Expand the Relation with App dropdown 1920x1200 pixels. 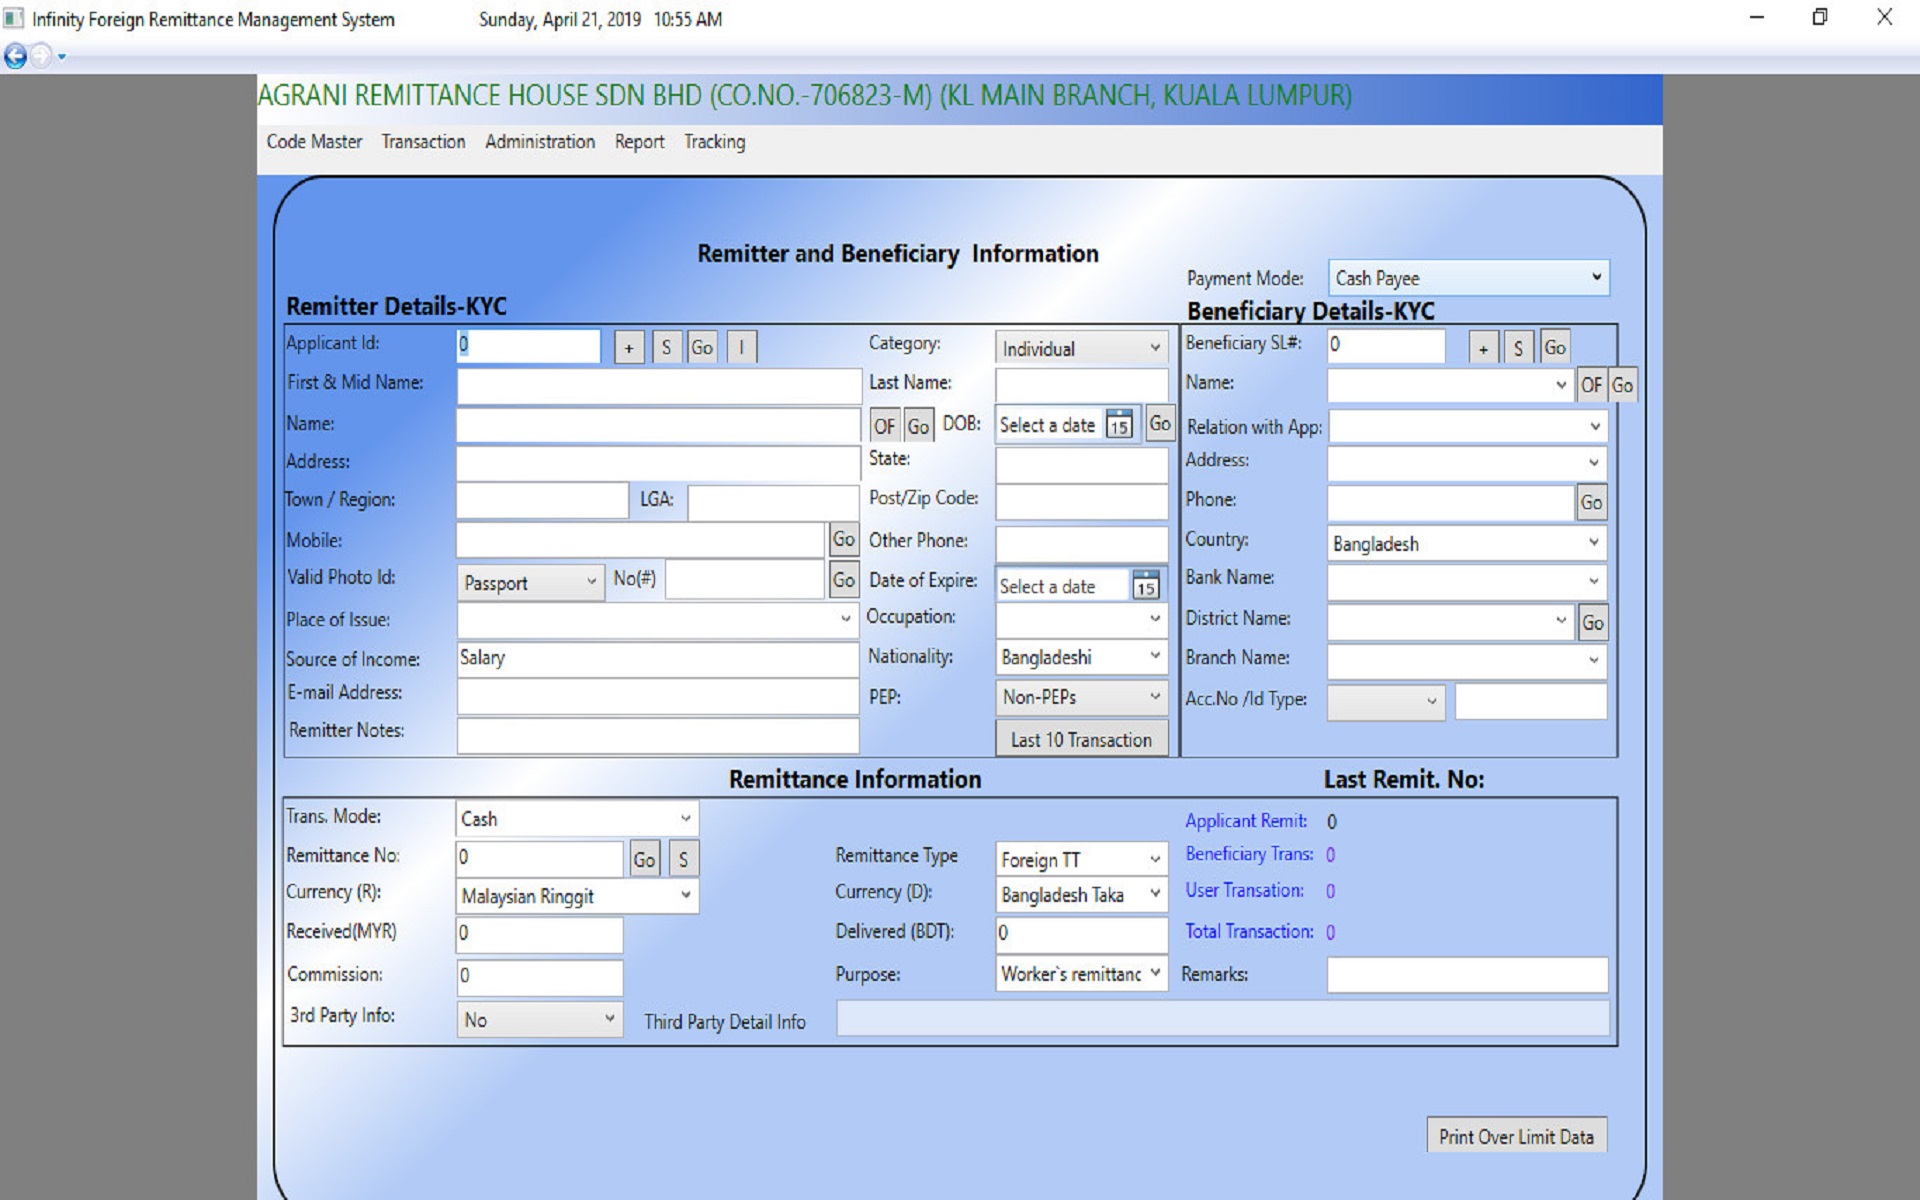[x=1467, y=427]
